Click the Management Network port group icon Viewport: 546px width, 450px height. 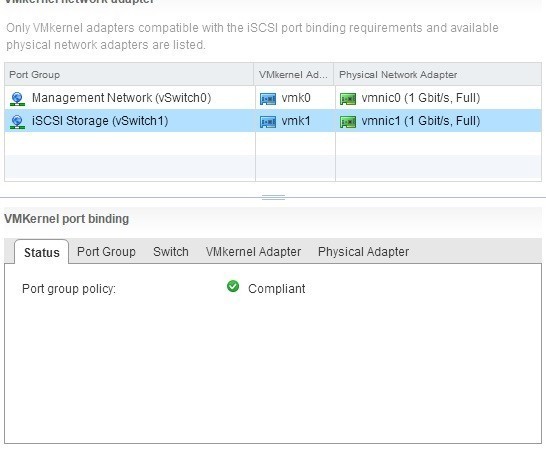coord(17,99)
